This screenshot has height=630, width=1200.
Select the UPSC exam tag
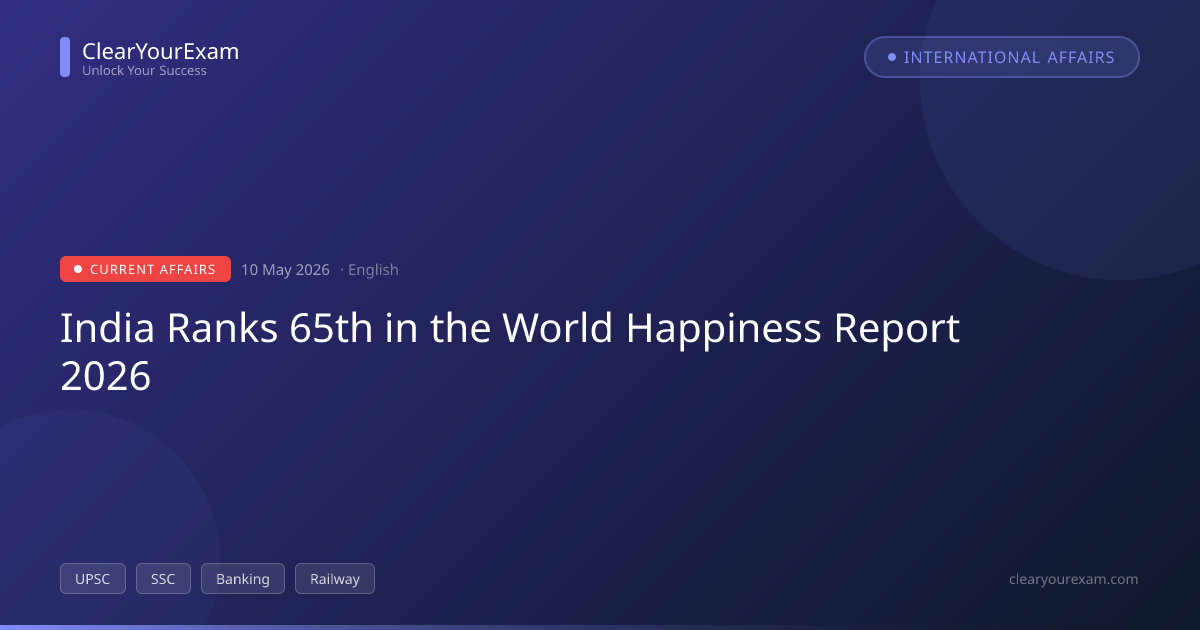coord(93,579)
